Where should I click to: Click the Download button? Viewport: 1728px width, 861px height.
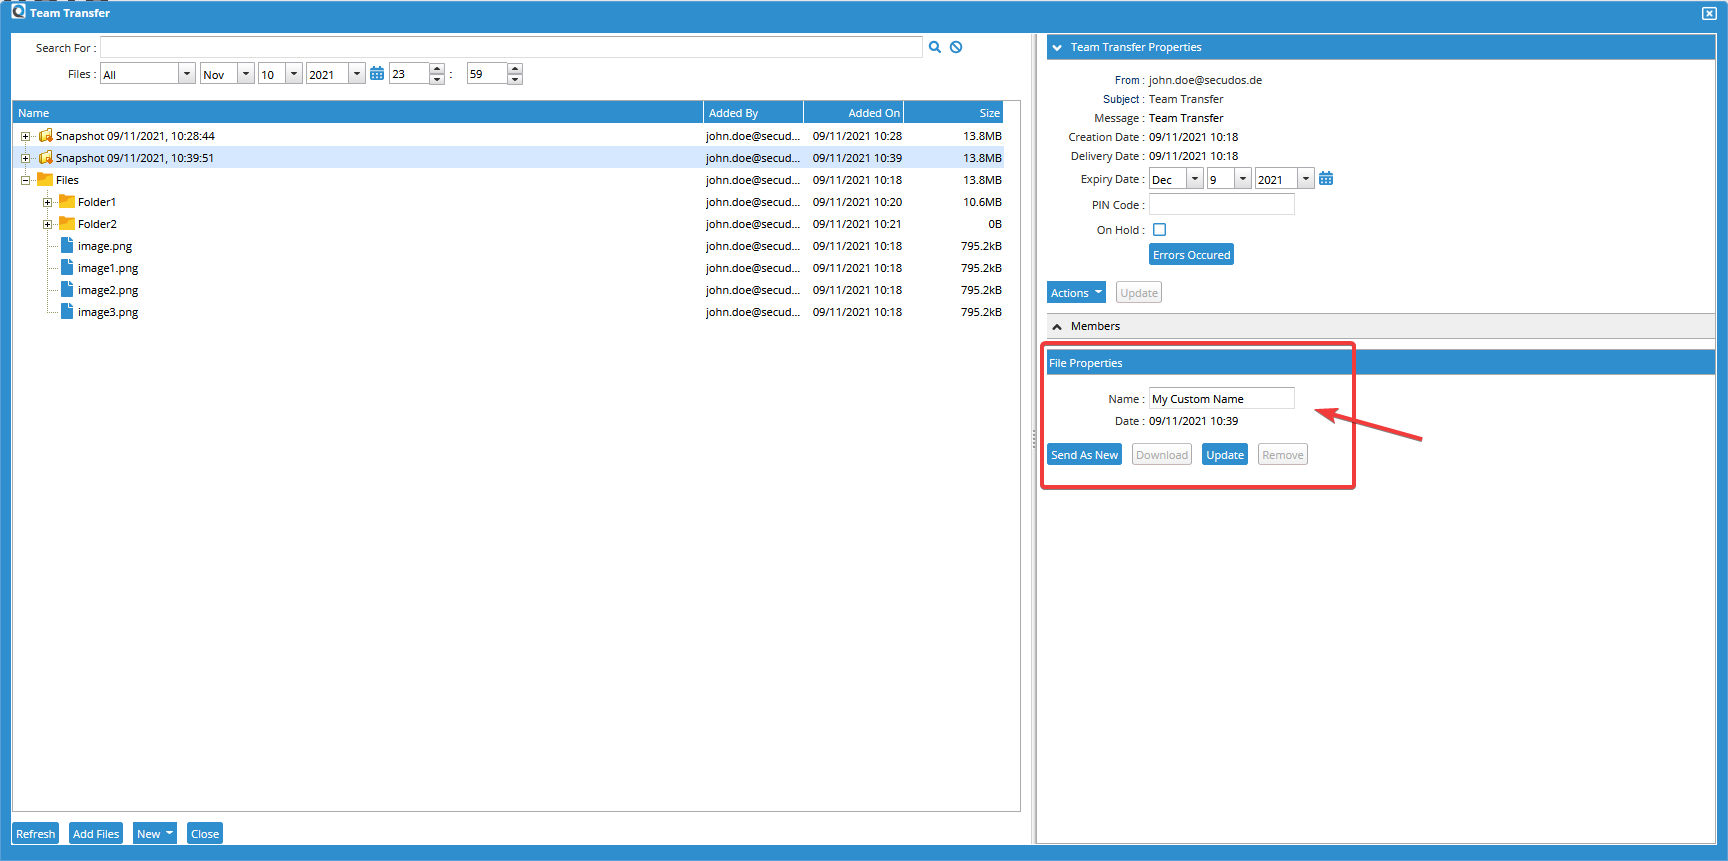point(1162,455)
